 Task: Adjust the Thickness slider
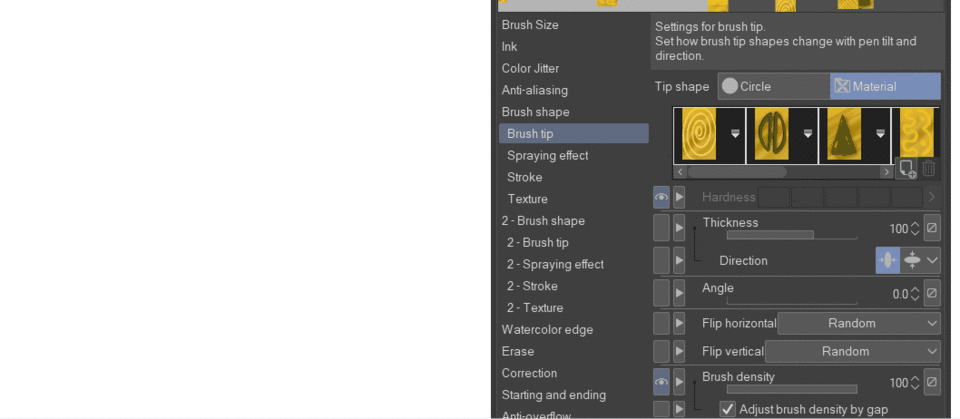(x=791, y=236)
